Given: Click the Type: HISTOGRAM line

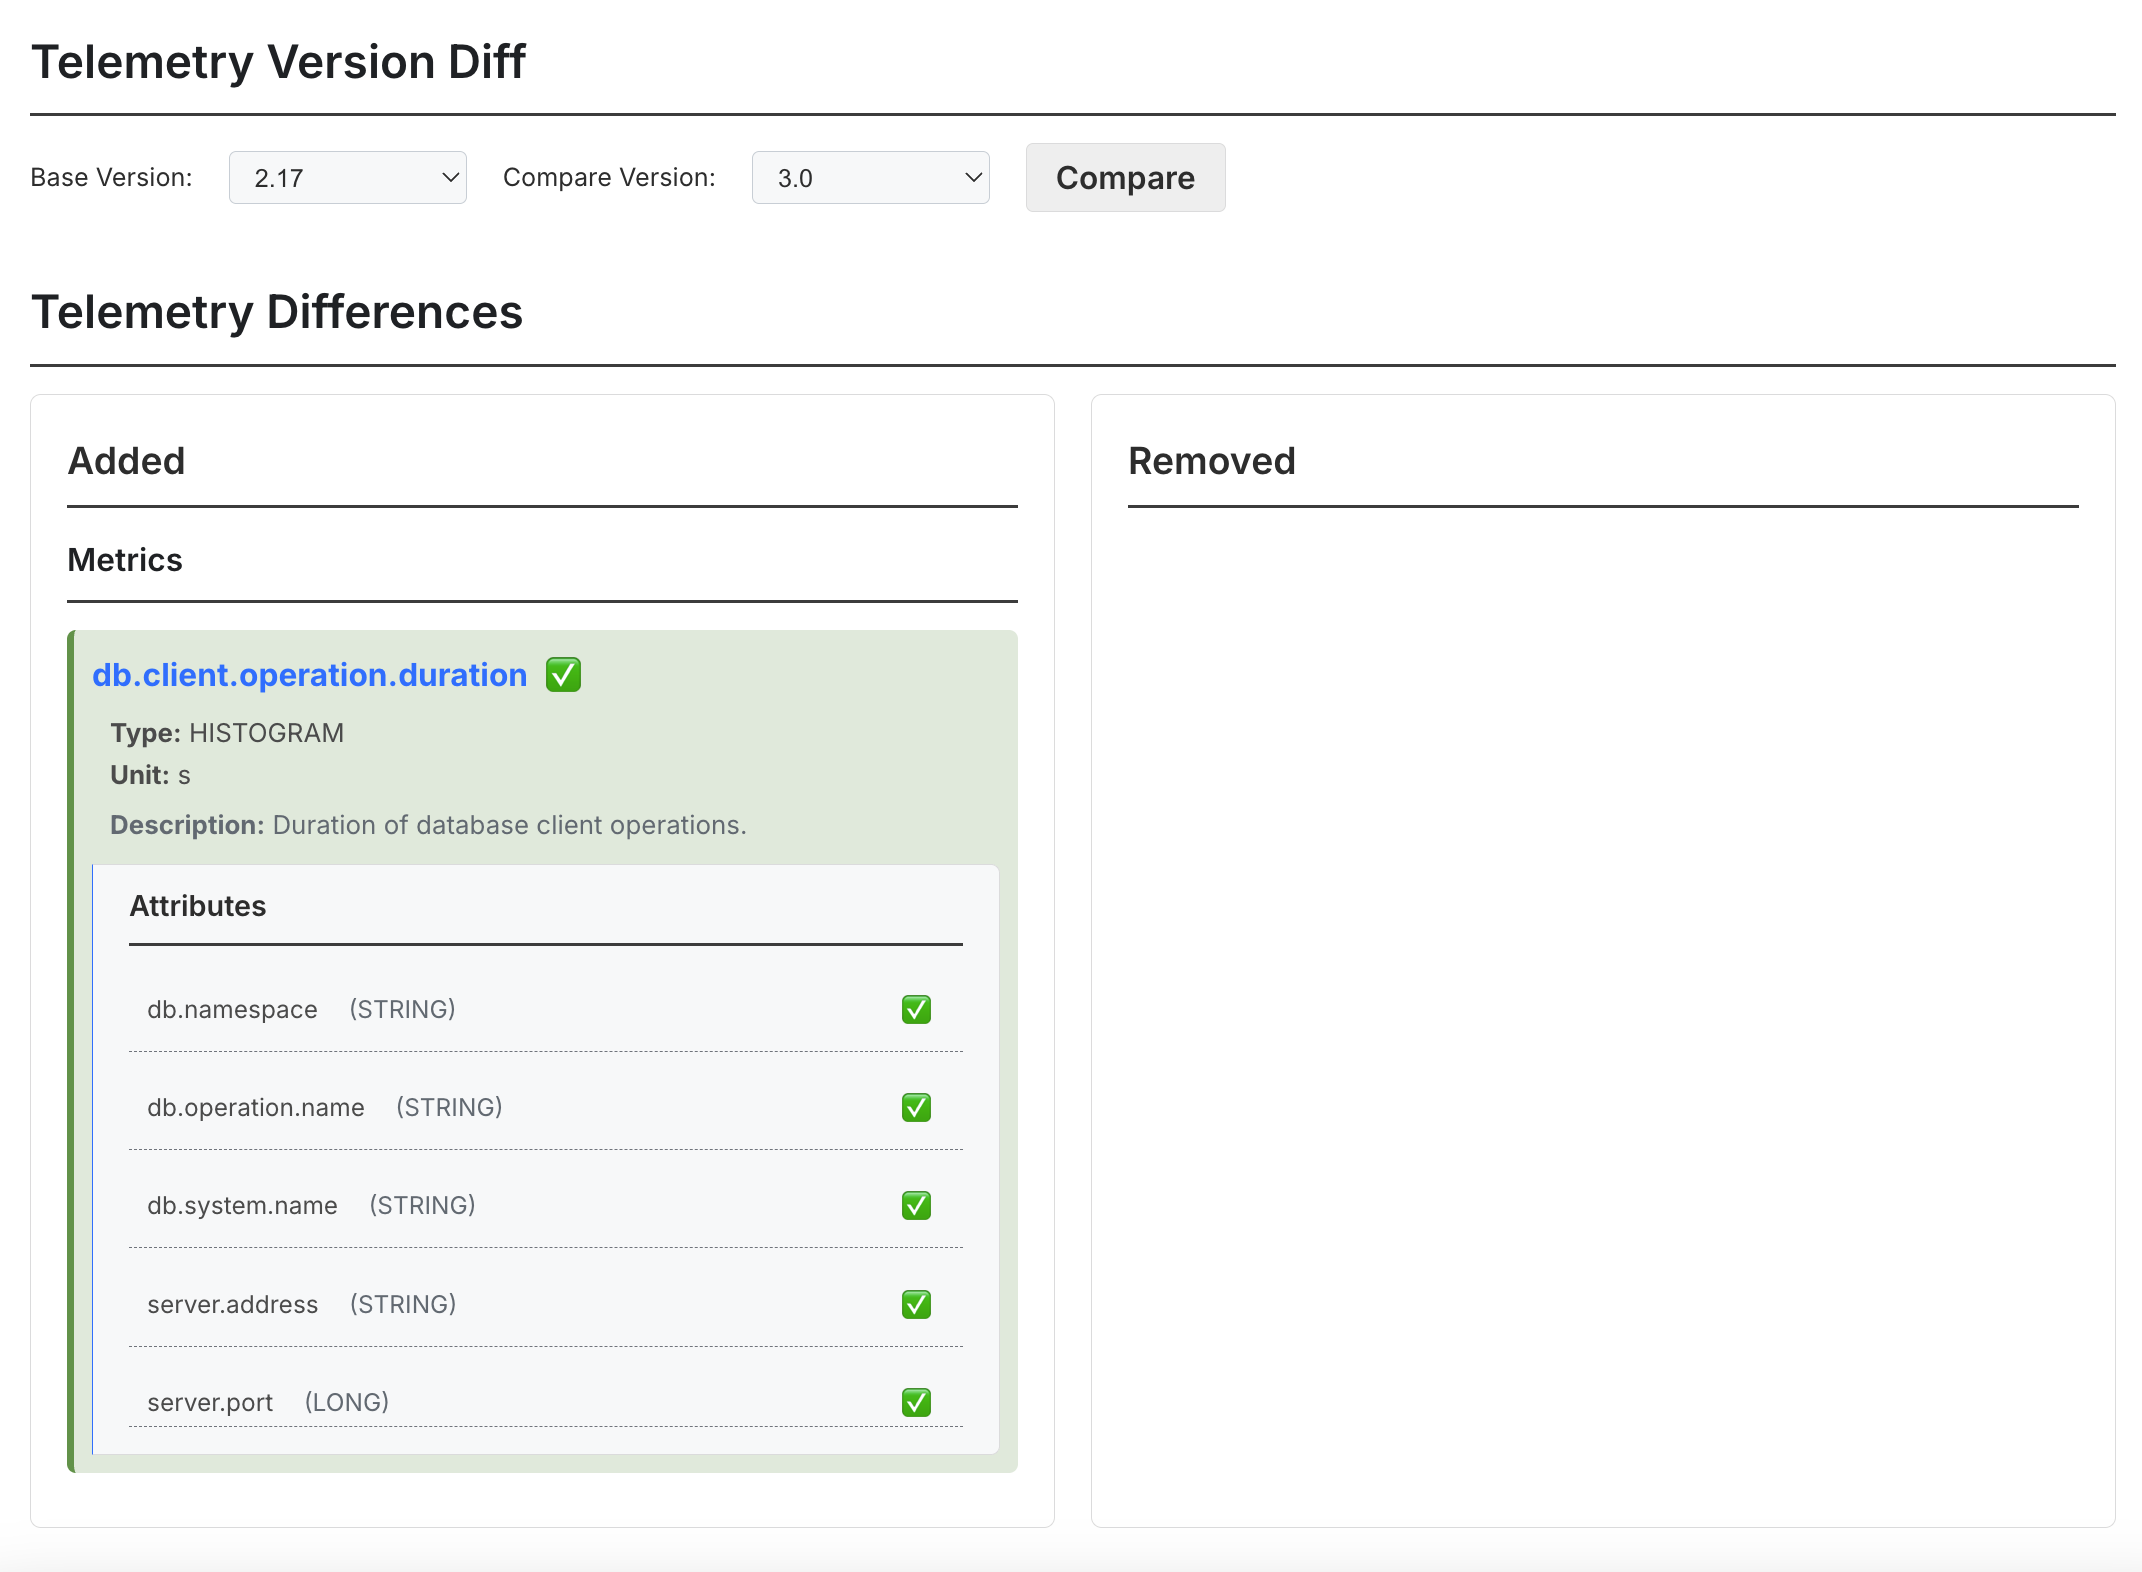Looking at the screenshot, I should click(x=227, y=733).
